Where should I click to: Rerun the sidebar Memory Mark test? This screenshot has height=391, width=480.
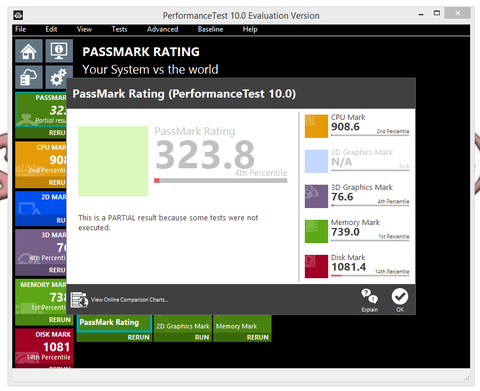click(x=59, y=320)
